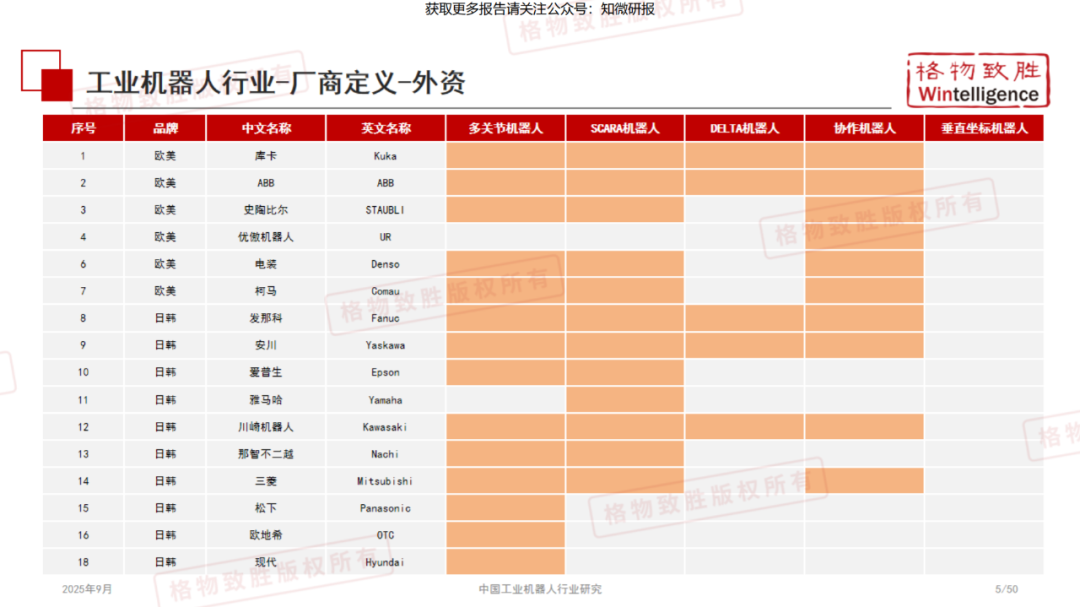The height and width of the screenshot is (607, 1080).
Task: Select the 中文名称 column header
Action: point(266,128)
